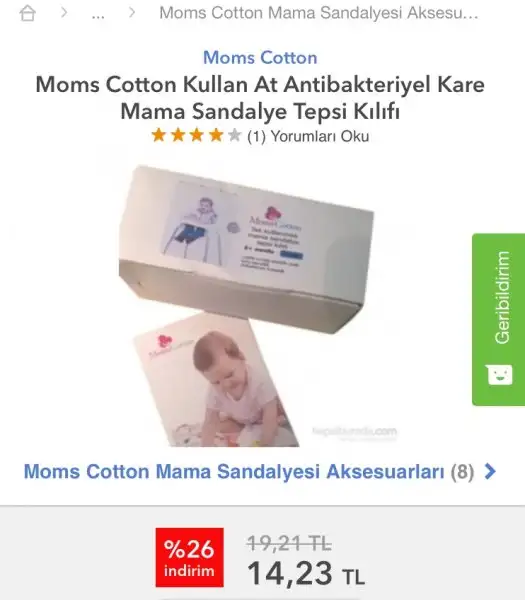Click the %26 indirim discount badge

(x=190, y=557)
